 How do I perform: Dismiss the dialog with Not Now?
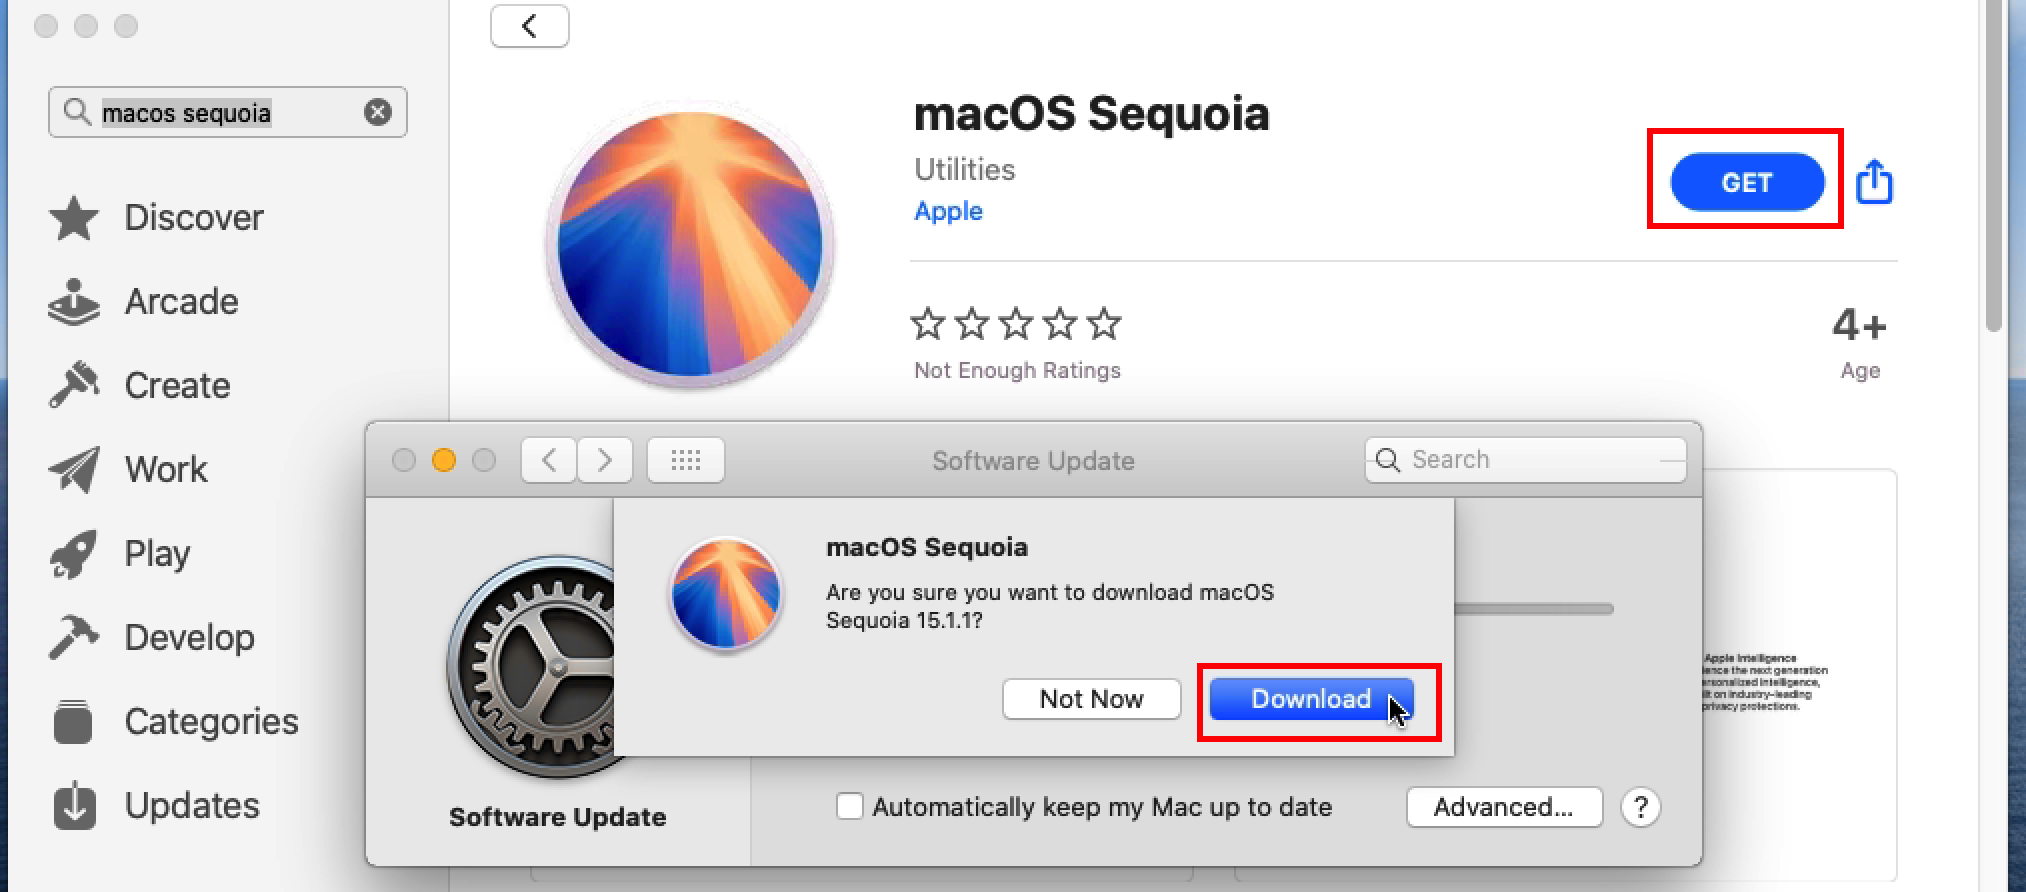click(x=1091, y=699)
